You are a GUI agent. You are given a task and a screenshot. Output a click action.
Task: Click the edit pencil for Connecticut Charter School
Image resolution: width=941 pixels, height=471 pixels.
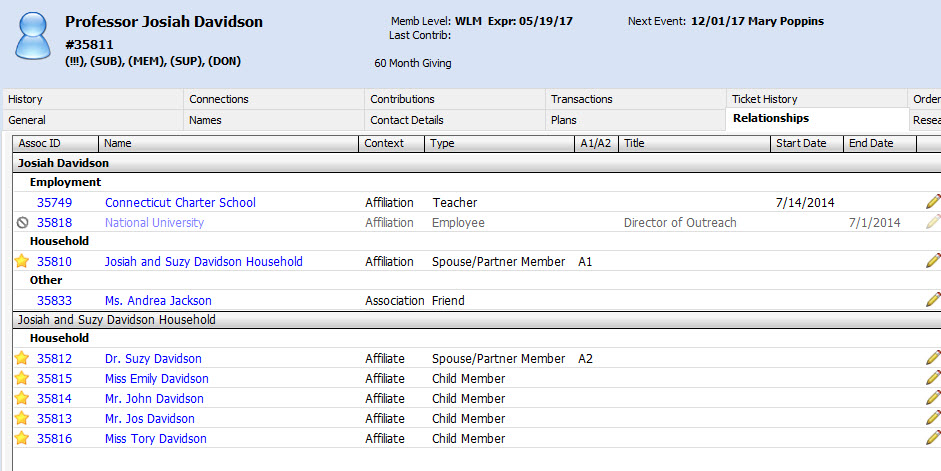click(933, 203)
